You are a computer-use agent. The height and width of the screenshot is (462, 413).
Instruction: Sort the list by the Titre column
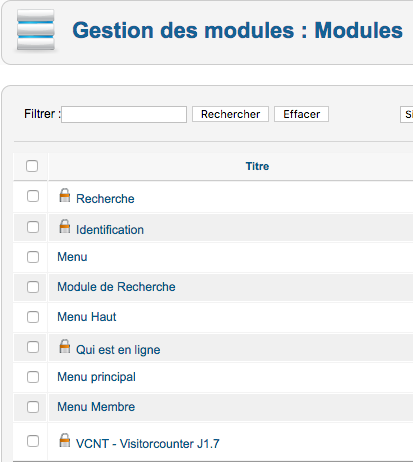point(257,166)
